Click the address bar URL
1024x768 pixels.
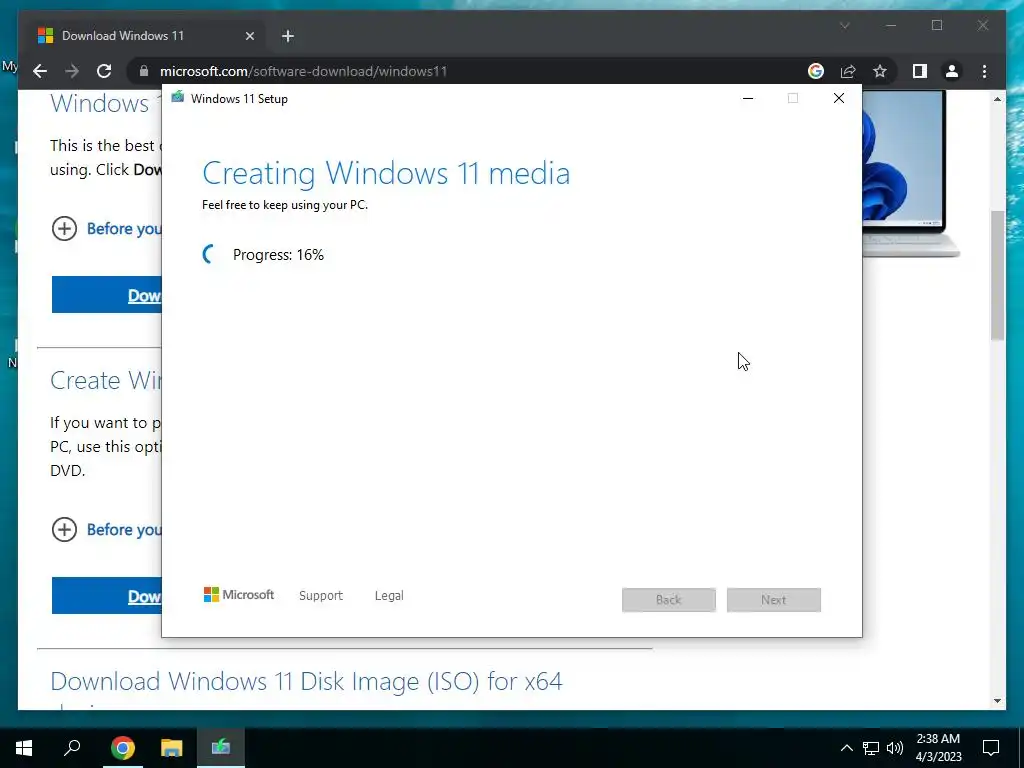click(x=303, y=71)
